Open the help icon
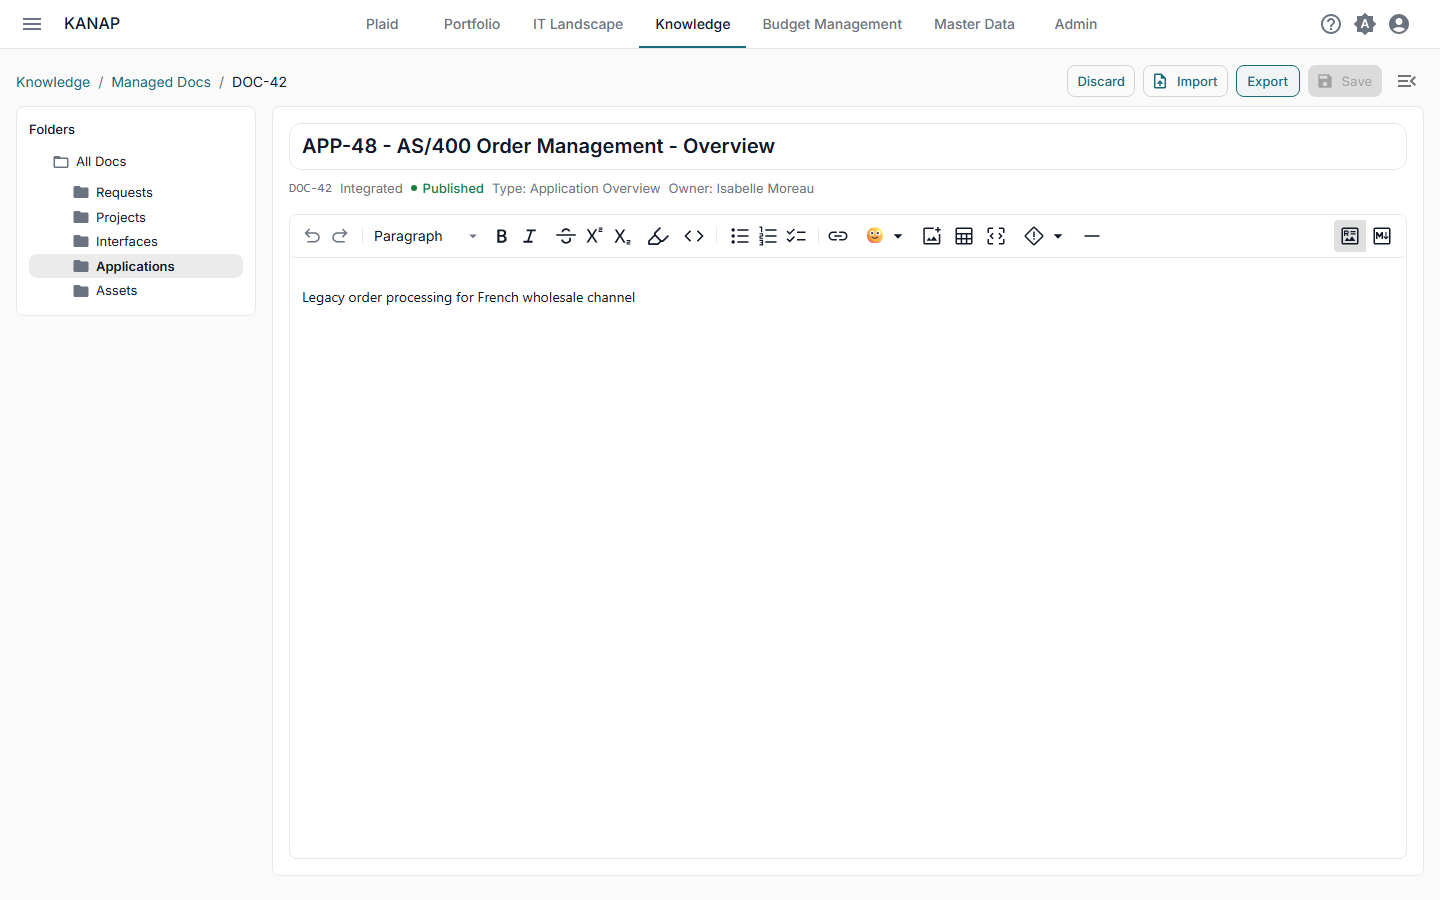This screenshot has height=900, width=1440. pyautogui.click(x=1331, y=24)
